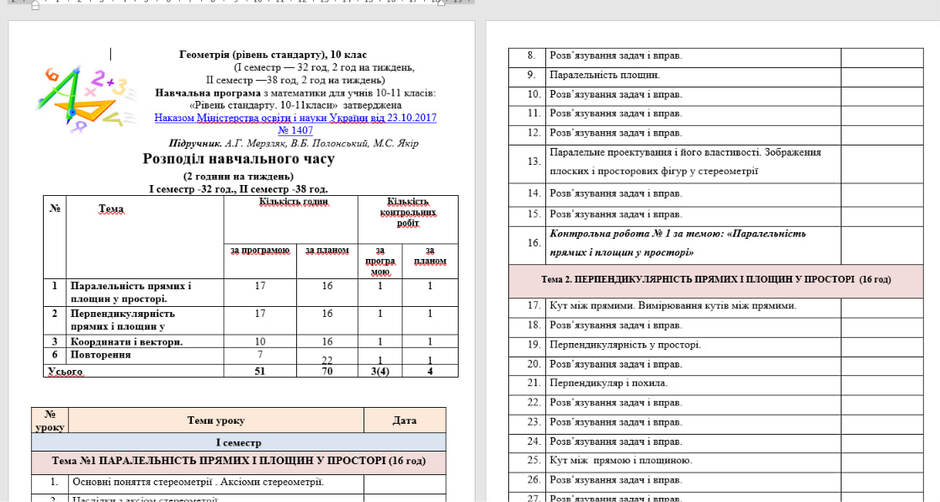Click the empty date cell for lesson 21
Viewport: 940px width, 502px height.
point(882,383)
